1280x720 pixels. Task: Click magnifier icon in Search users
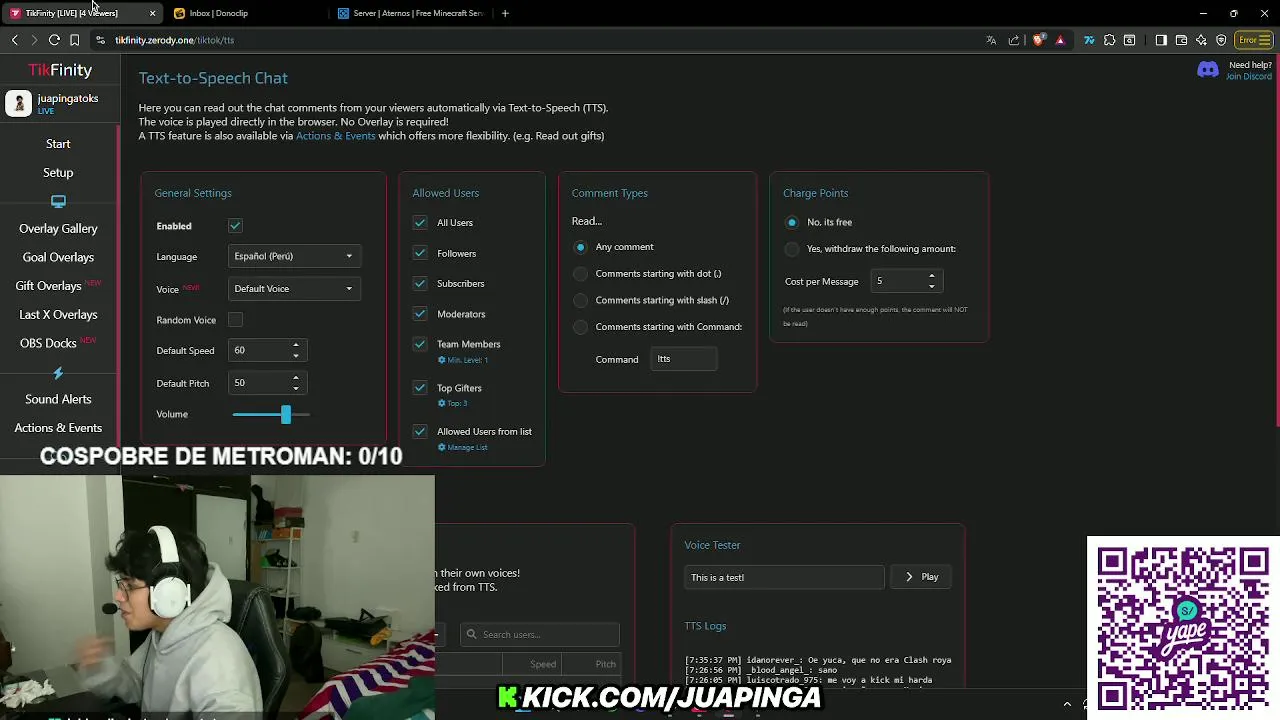471,634
